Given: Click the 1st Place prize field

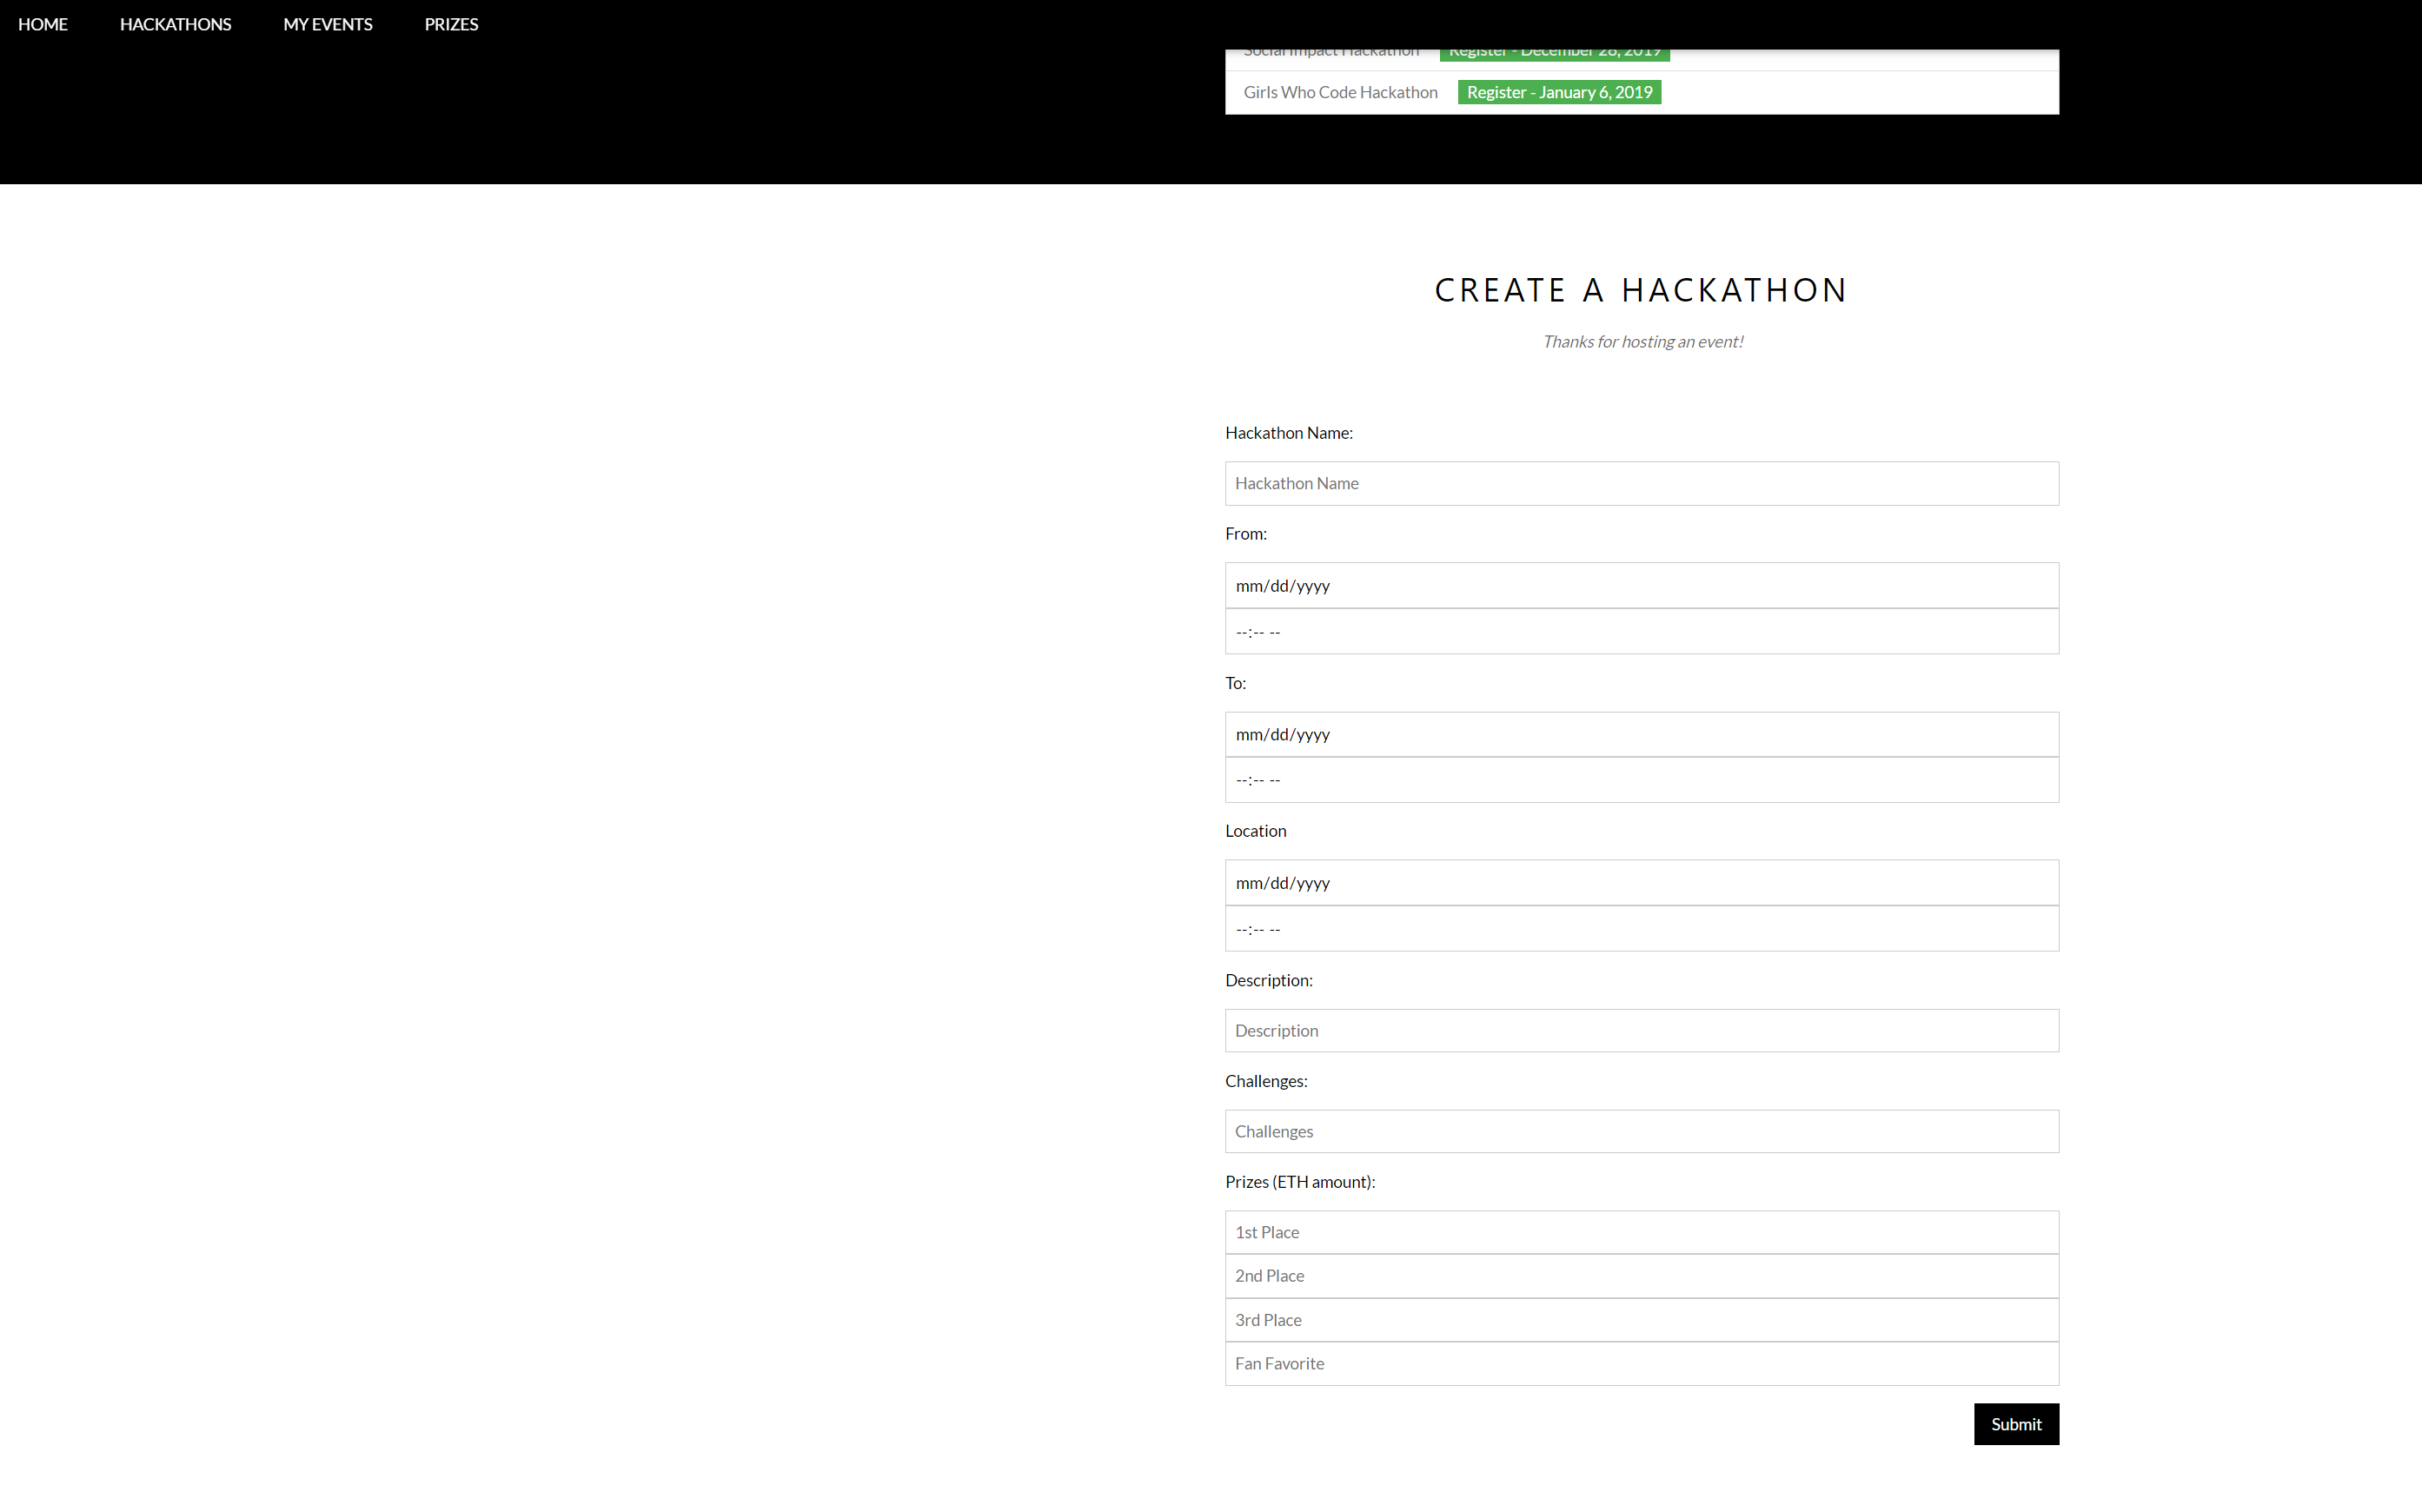Looking at the screenshot, I should point(1641,1232).
